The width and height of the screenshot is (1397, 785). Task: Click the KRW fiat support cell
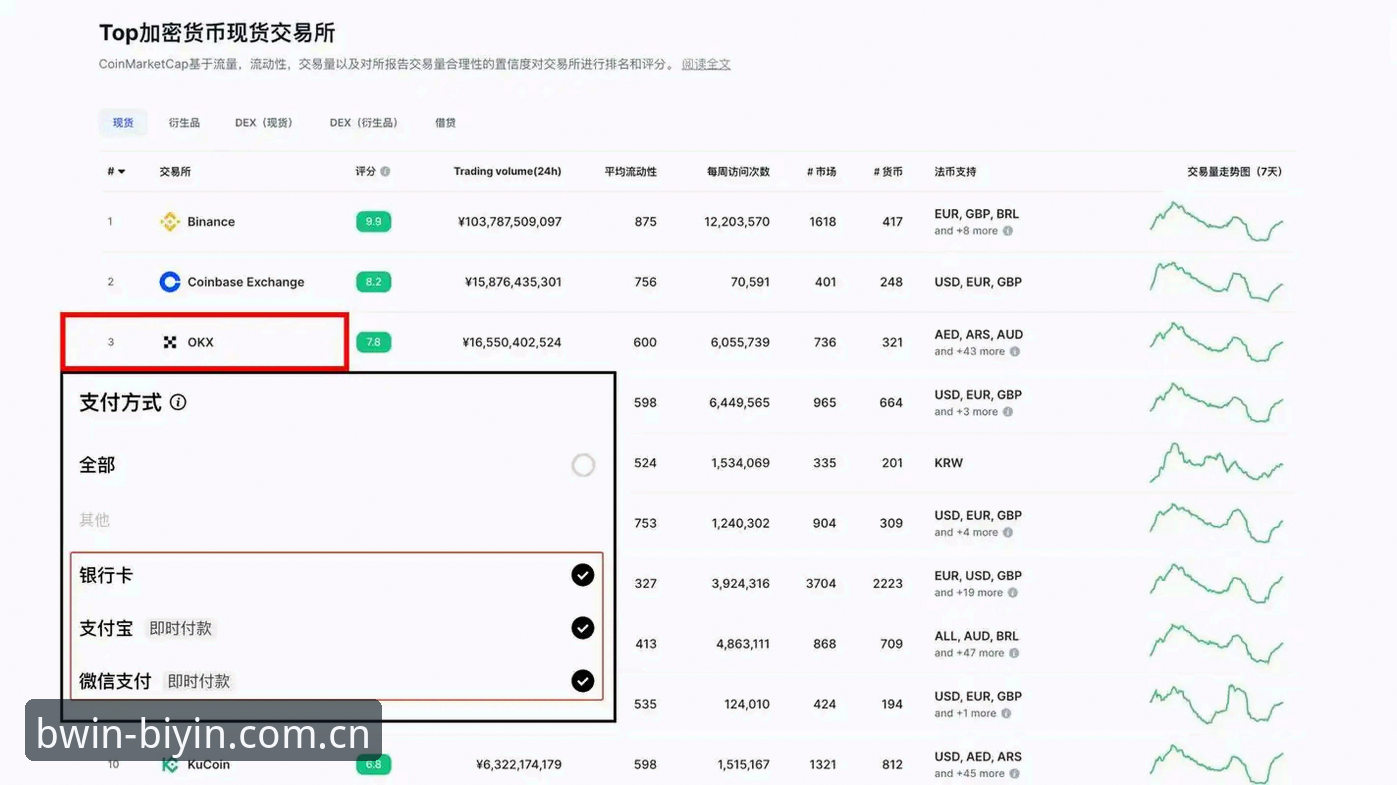[949, 463]
